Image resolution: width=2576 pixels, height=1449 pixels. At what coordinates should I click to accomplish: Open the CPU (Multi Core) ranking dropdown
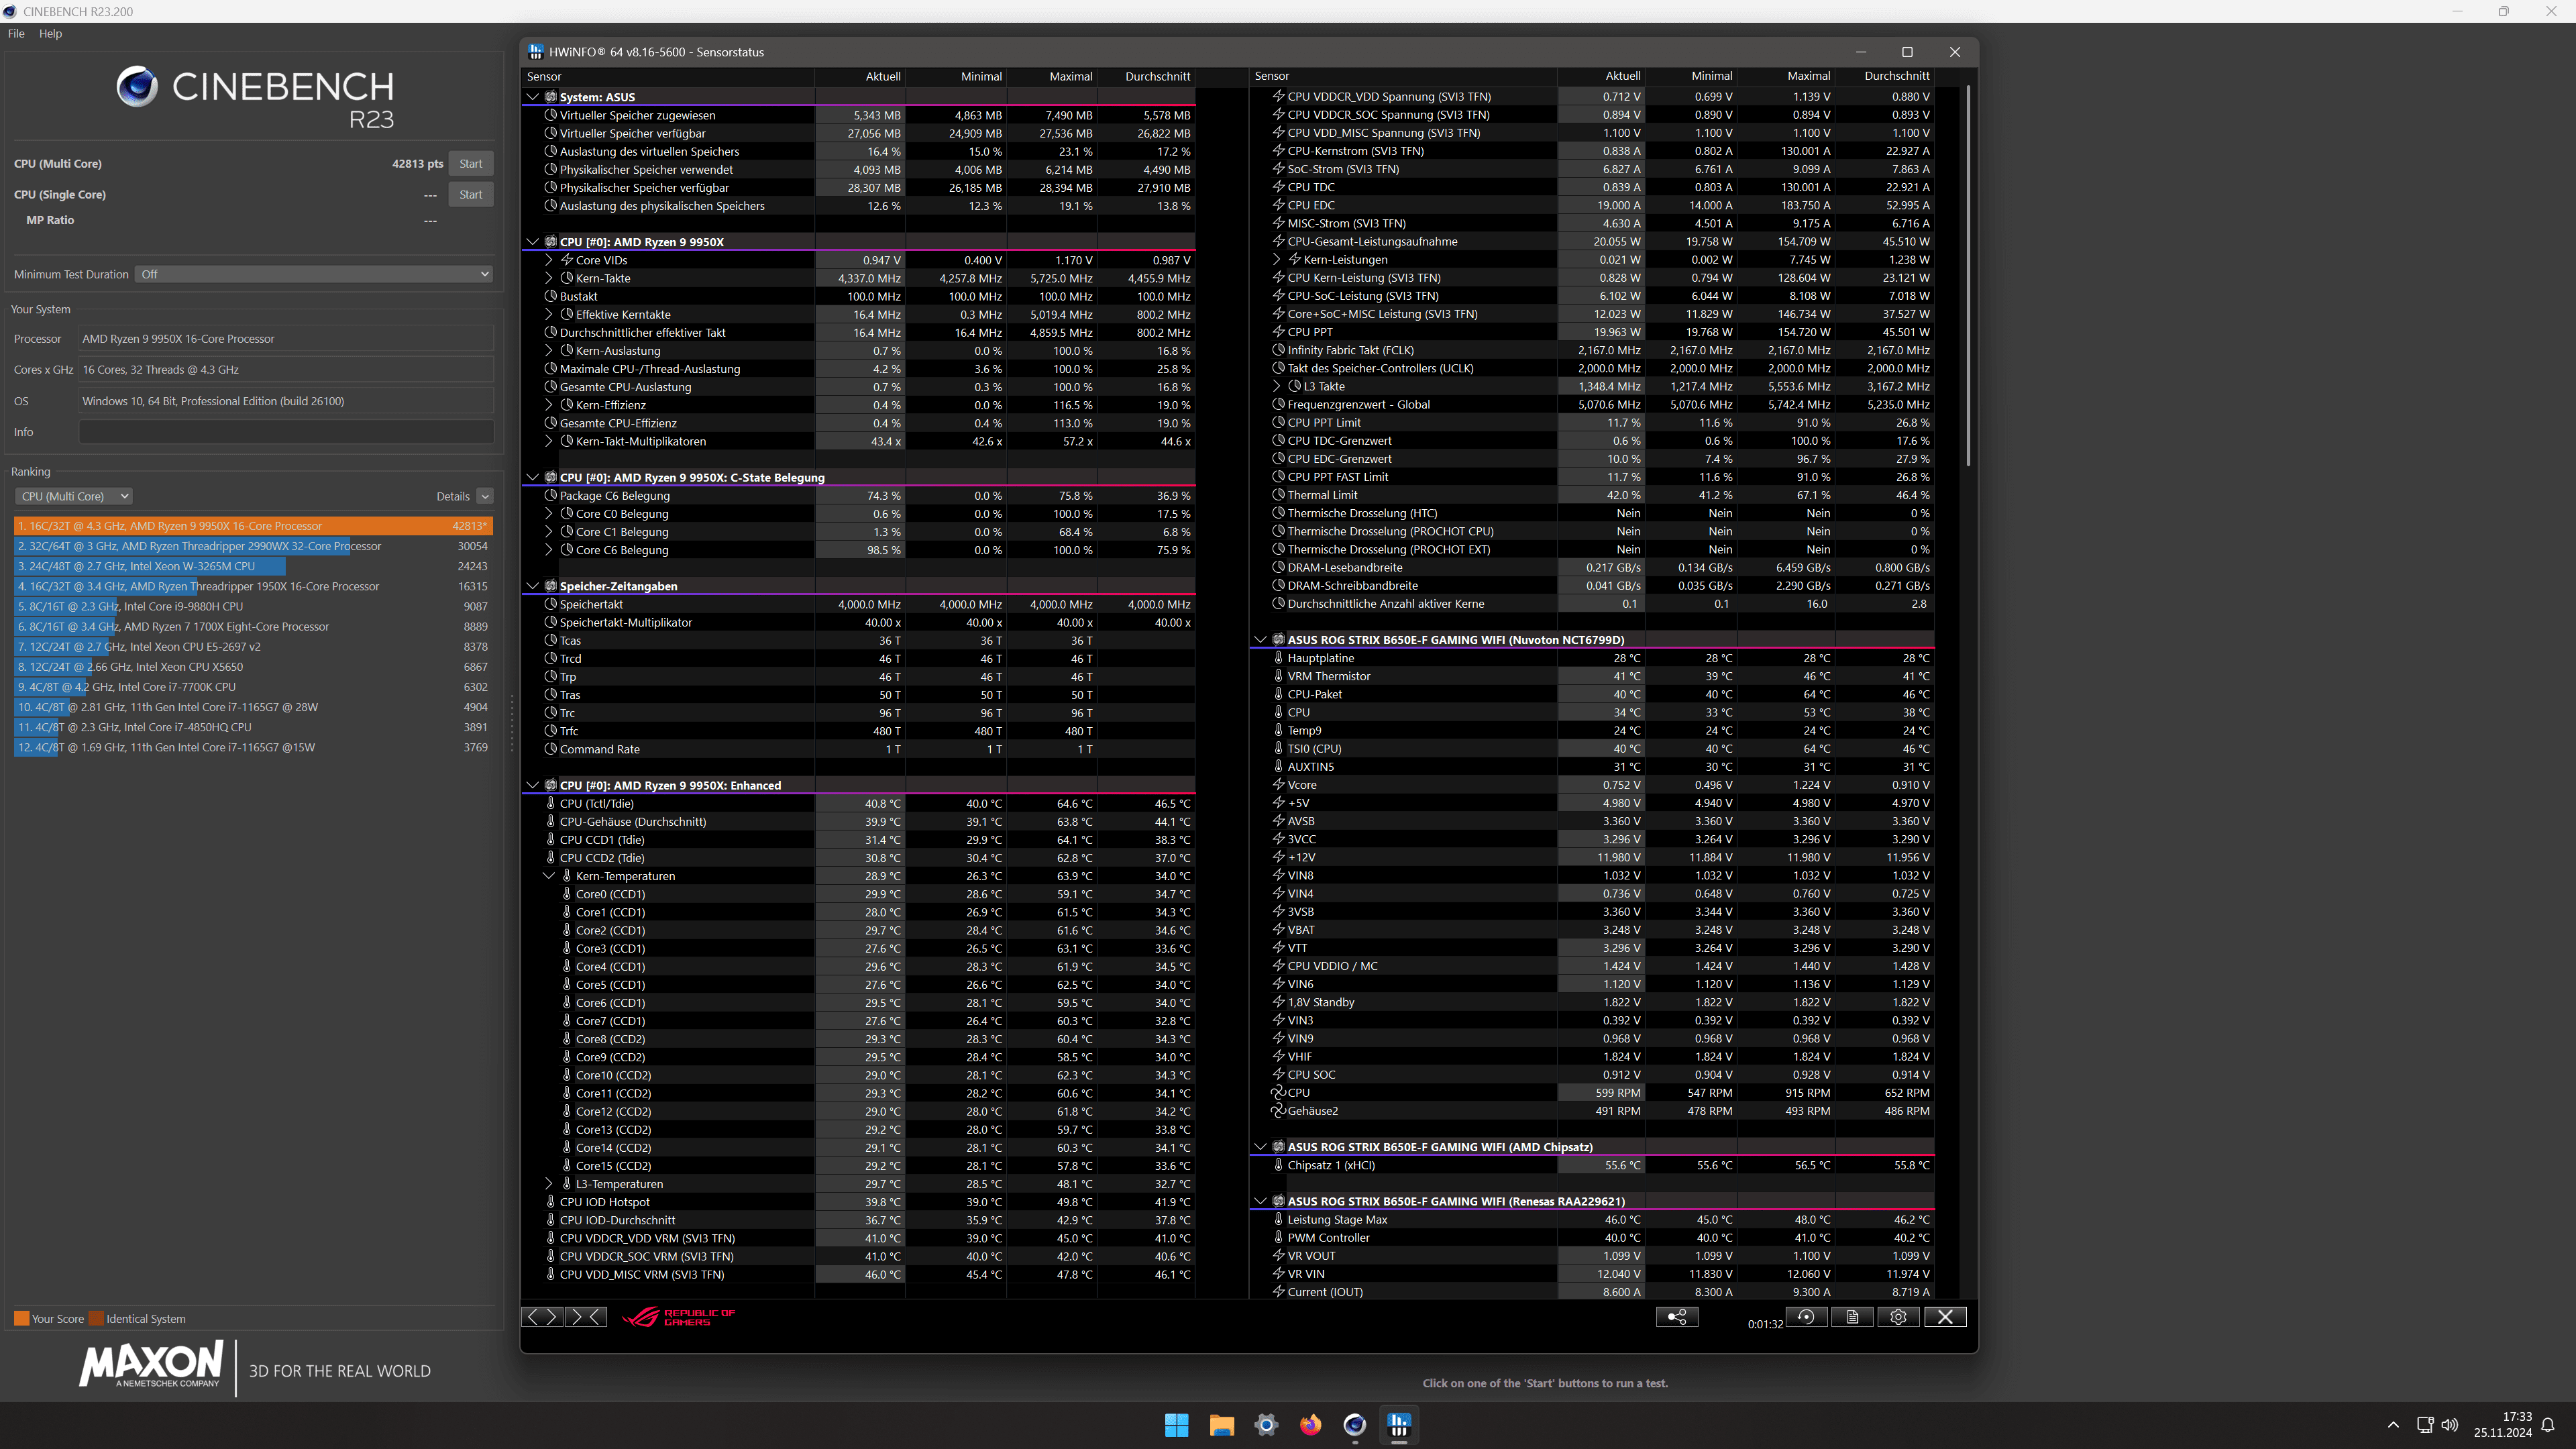pyautogui.click(x=73, y=496)
